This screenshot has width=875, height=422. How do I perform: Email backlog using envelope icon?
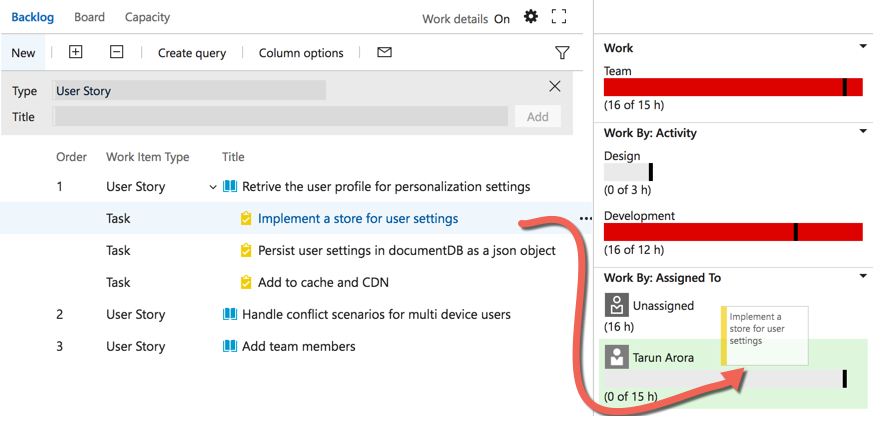coord(384,52)
